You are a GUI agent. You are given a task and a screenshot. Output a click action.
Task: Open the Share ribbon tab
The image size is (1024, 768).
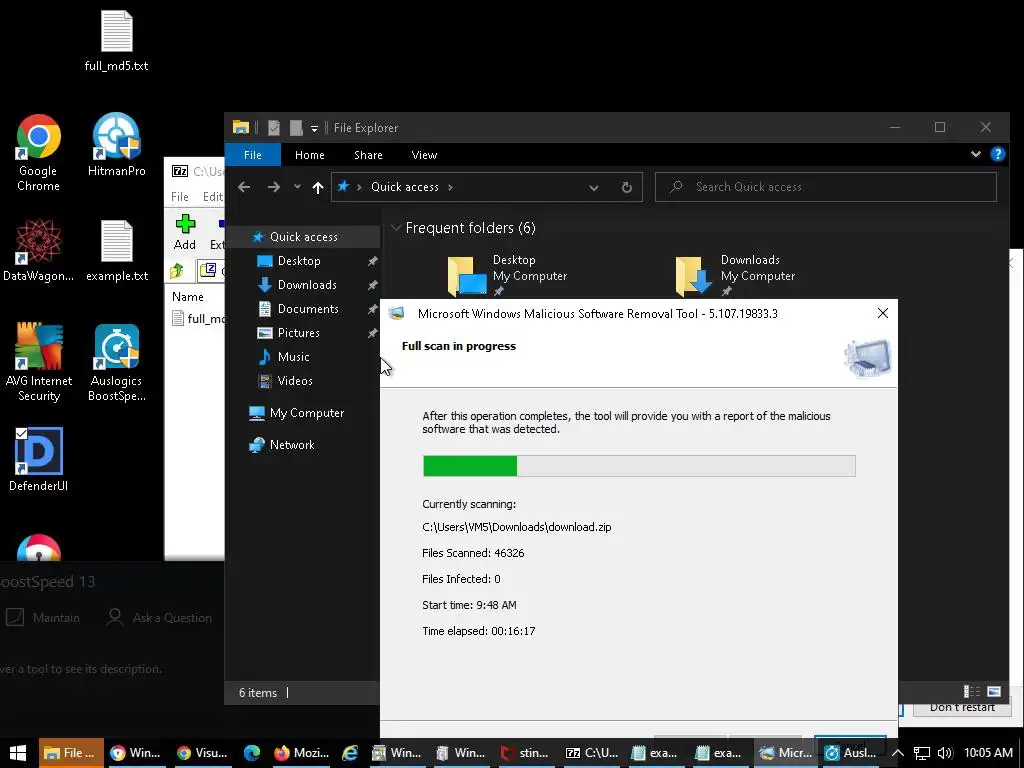368,155
